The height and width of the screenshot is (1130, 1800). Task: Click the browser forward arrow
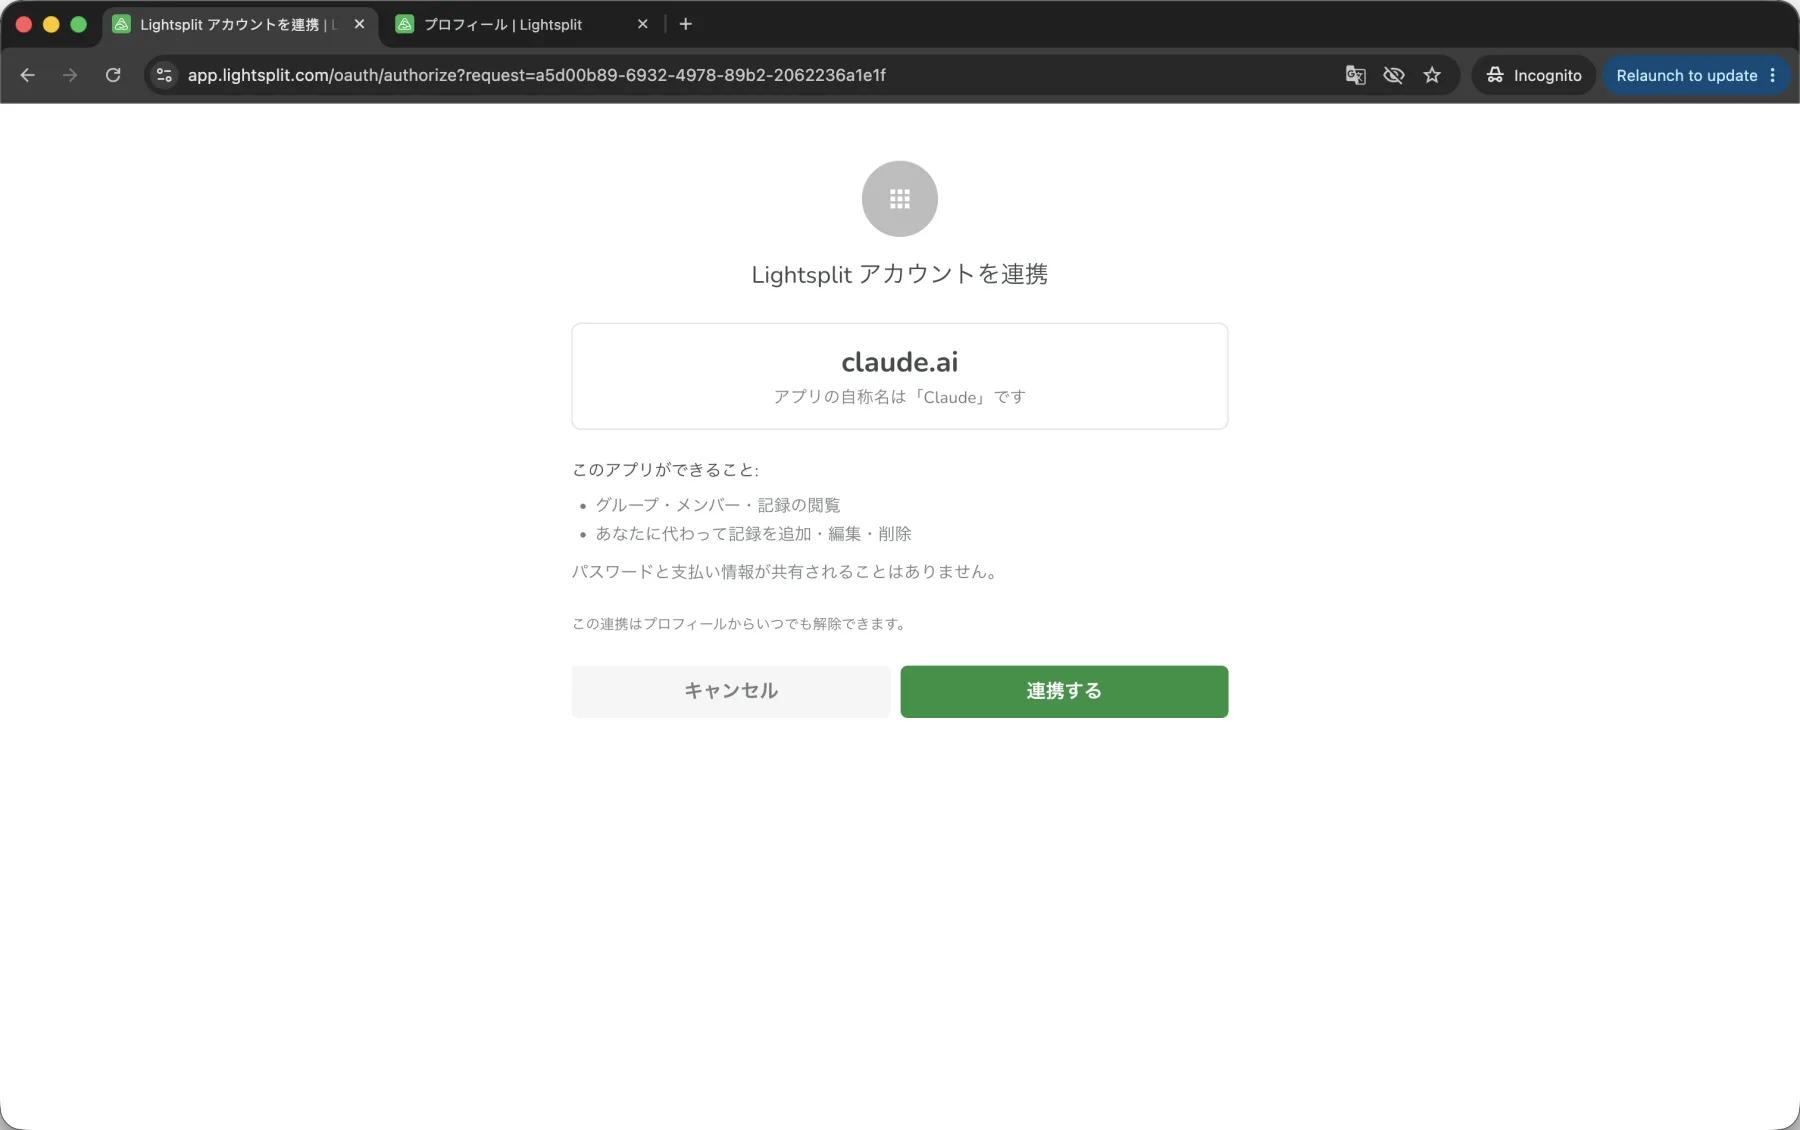[70, 75]
